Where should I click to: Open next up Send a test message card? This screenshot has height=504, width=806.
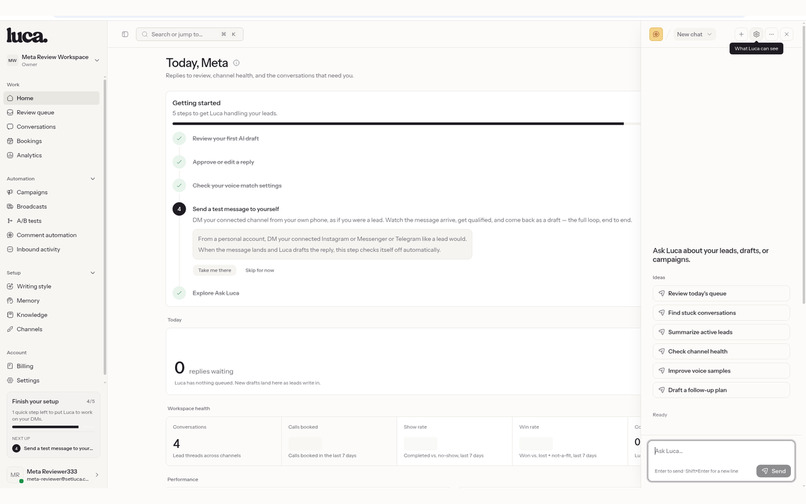point(53,448)
